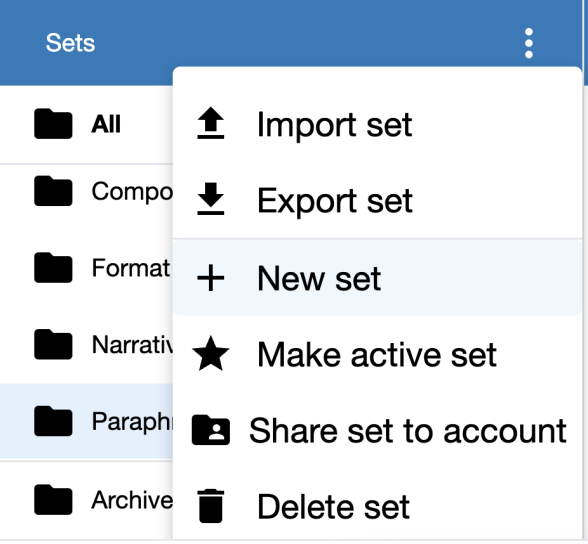Open the three-dot Sets options menu
The width and height of the screenshot is (588, 544).
(x=529, y=43)
